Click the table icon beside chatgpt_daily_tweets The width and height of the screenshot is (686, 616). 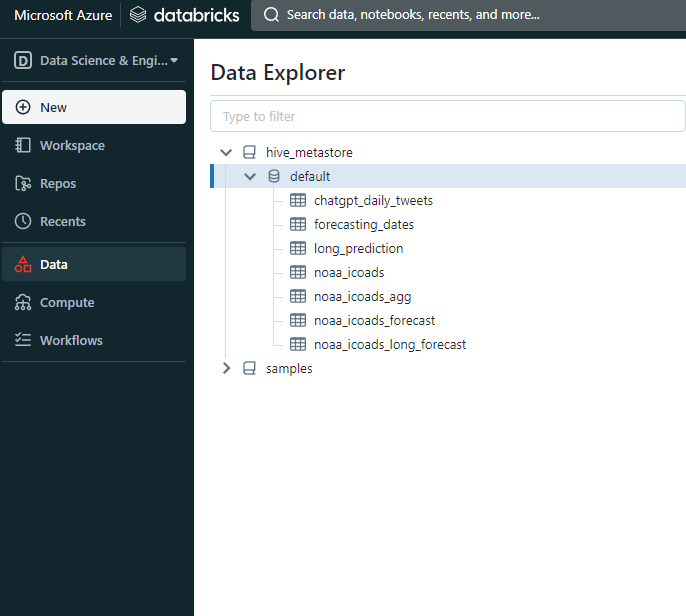click(x=297, y=201)
